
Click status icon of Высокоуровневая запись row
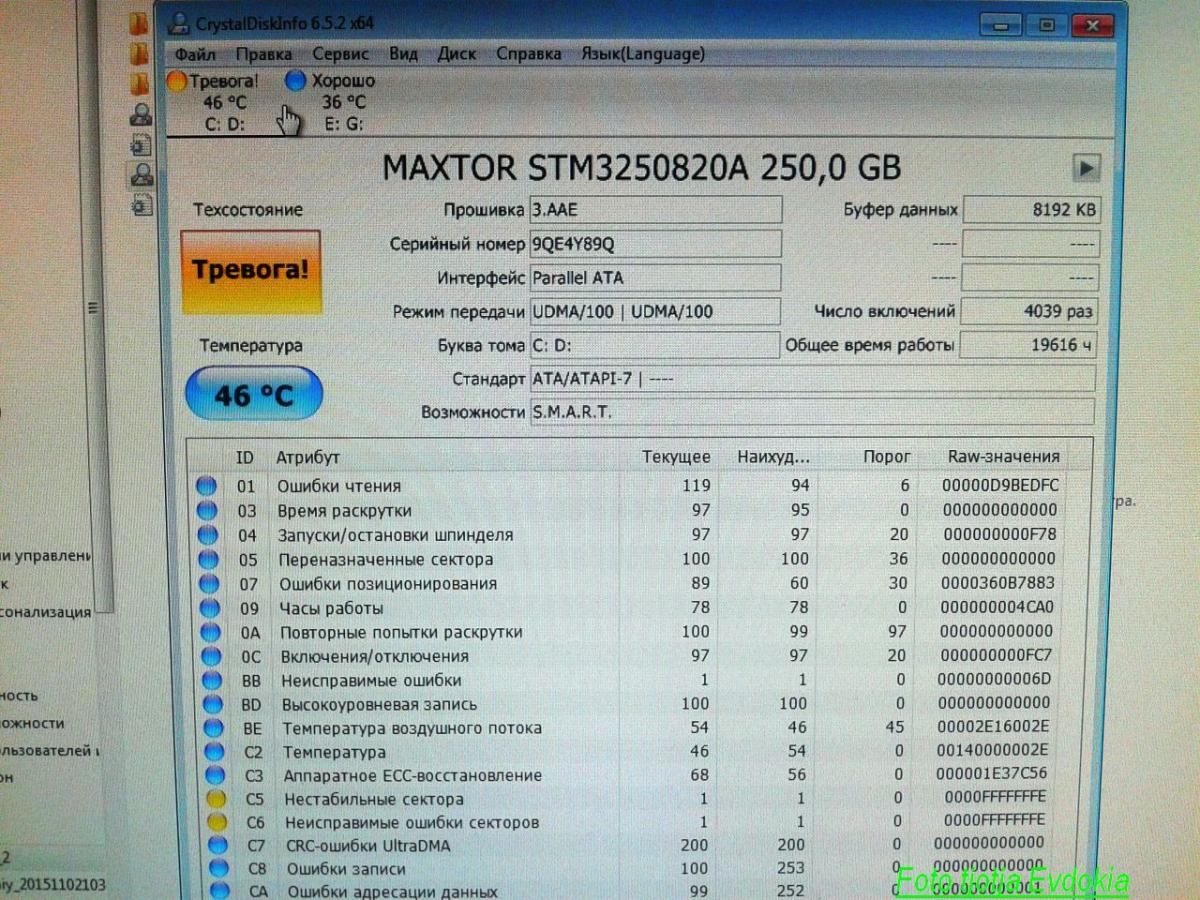[x=212, y=704]
